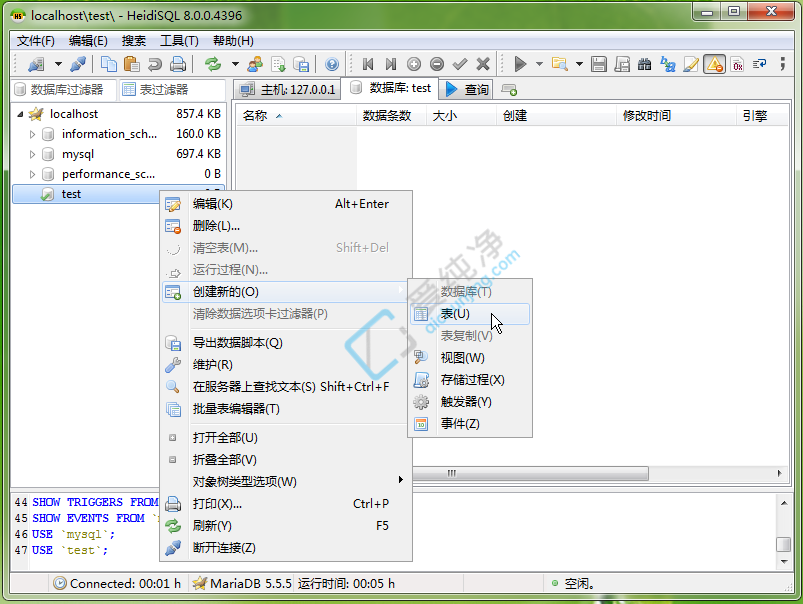The width and height of the screenshot is (803, 604).
Task: Click the binoculars find text icon
Action: [x=645, y=64]
